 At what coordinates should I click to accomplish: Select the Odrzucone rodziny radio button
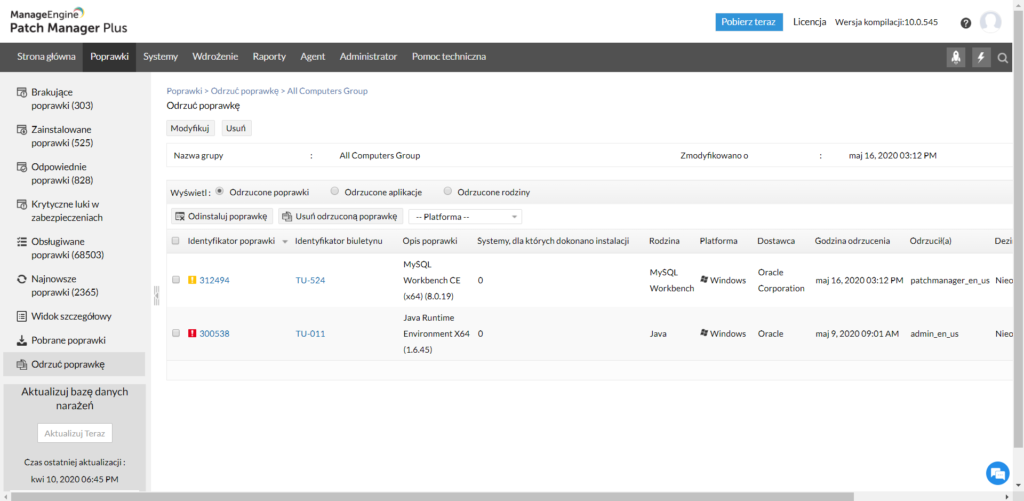448,191
